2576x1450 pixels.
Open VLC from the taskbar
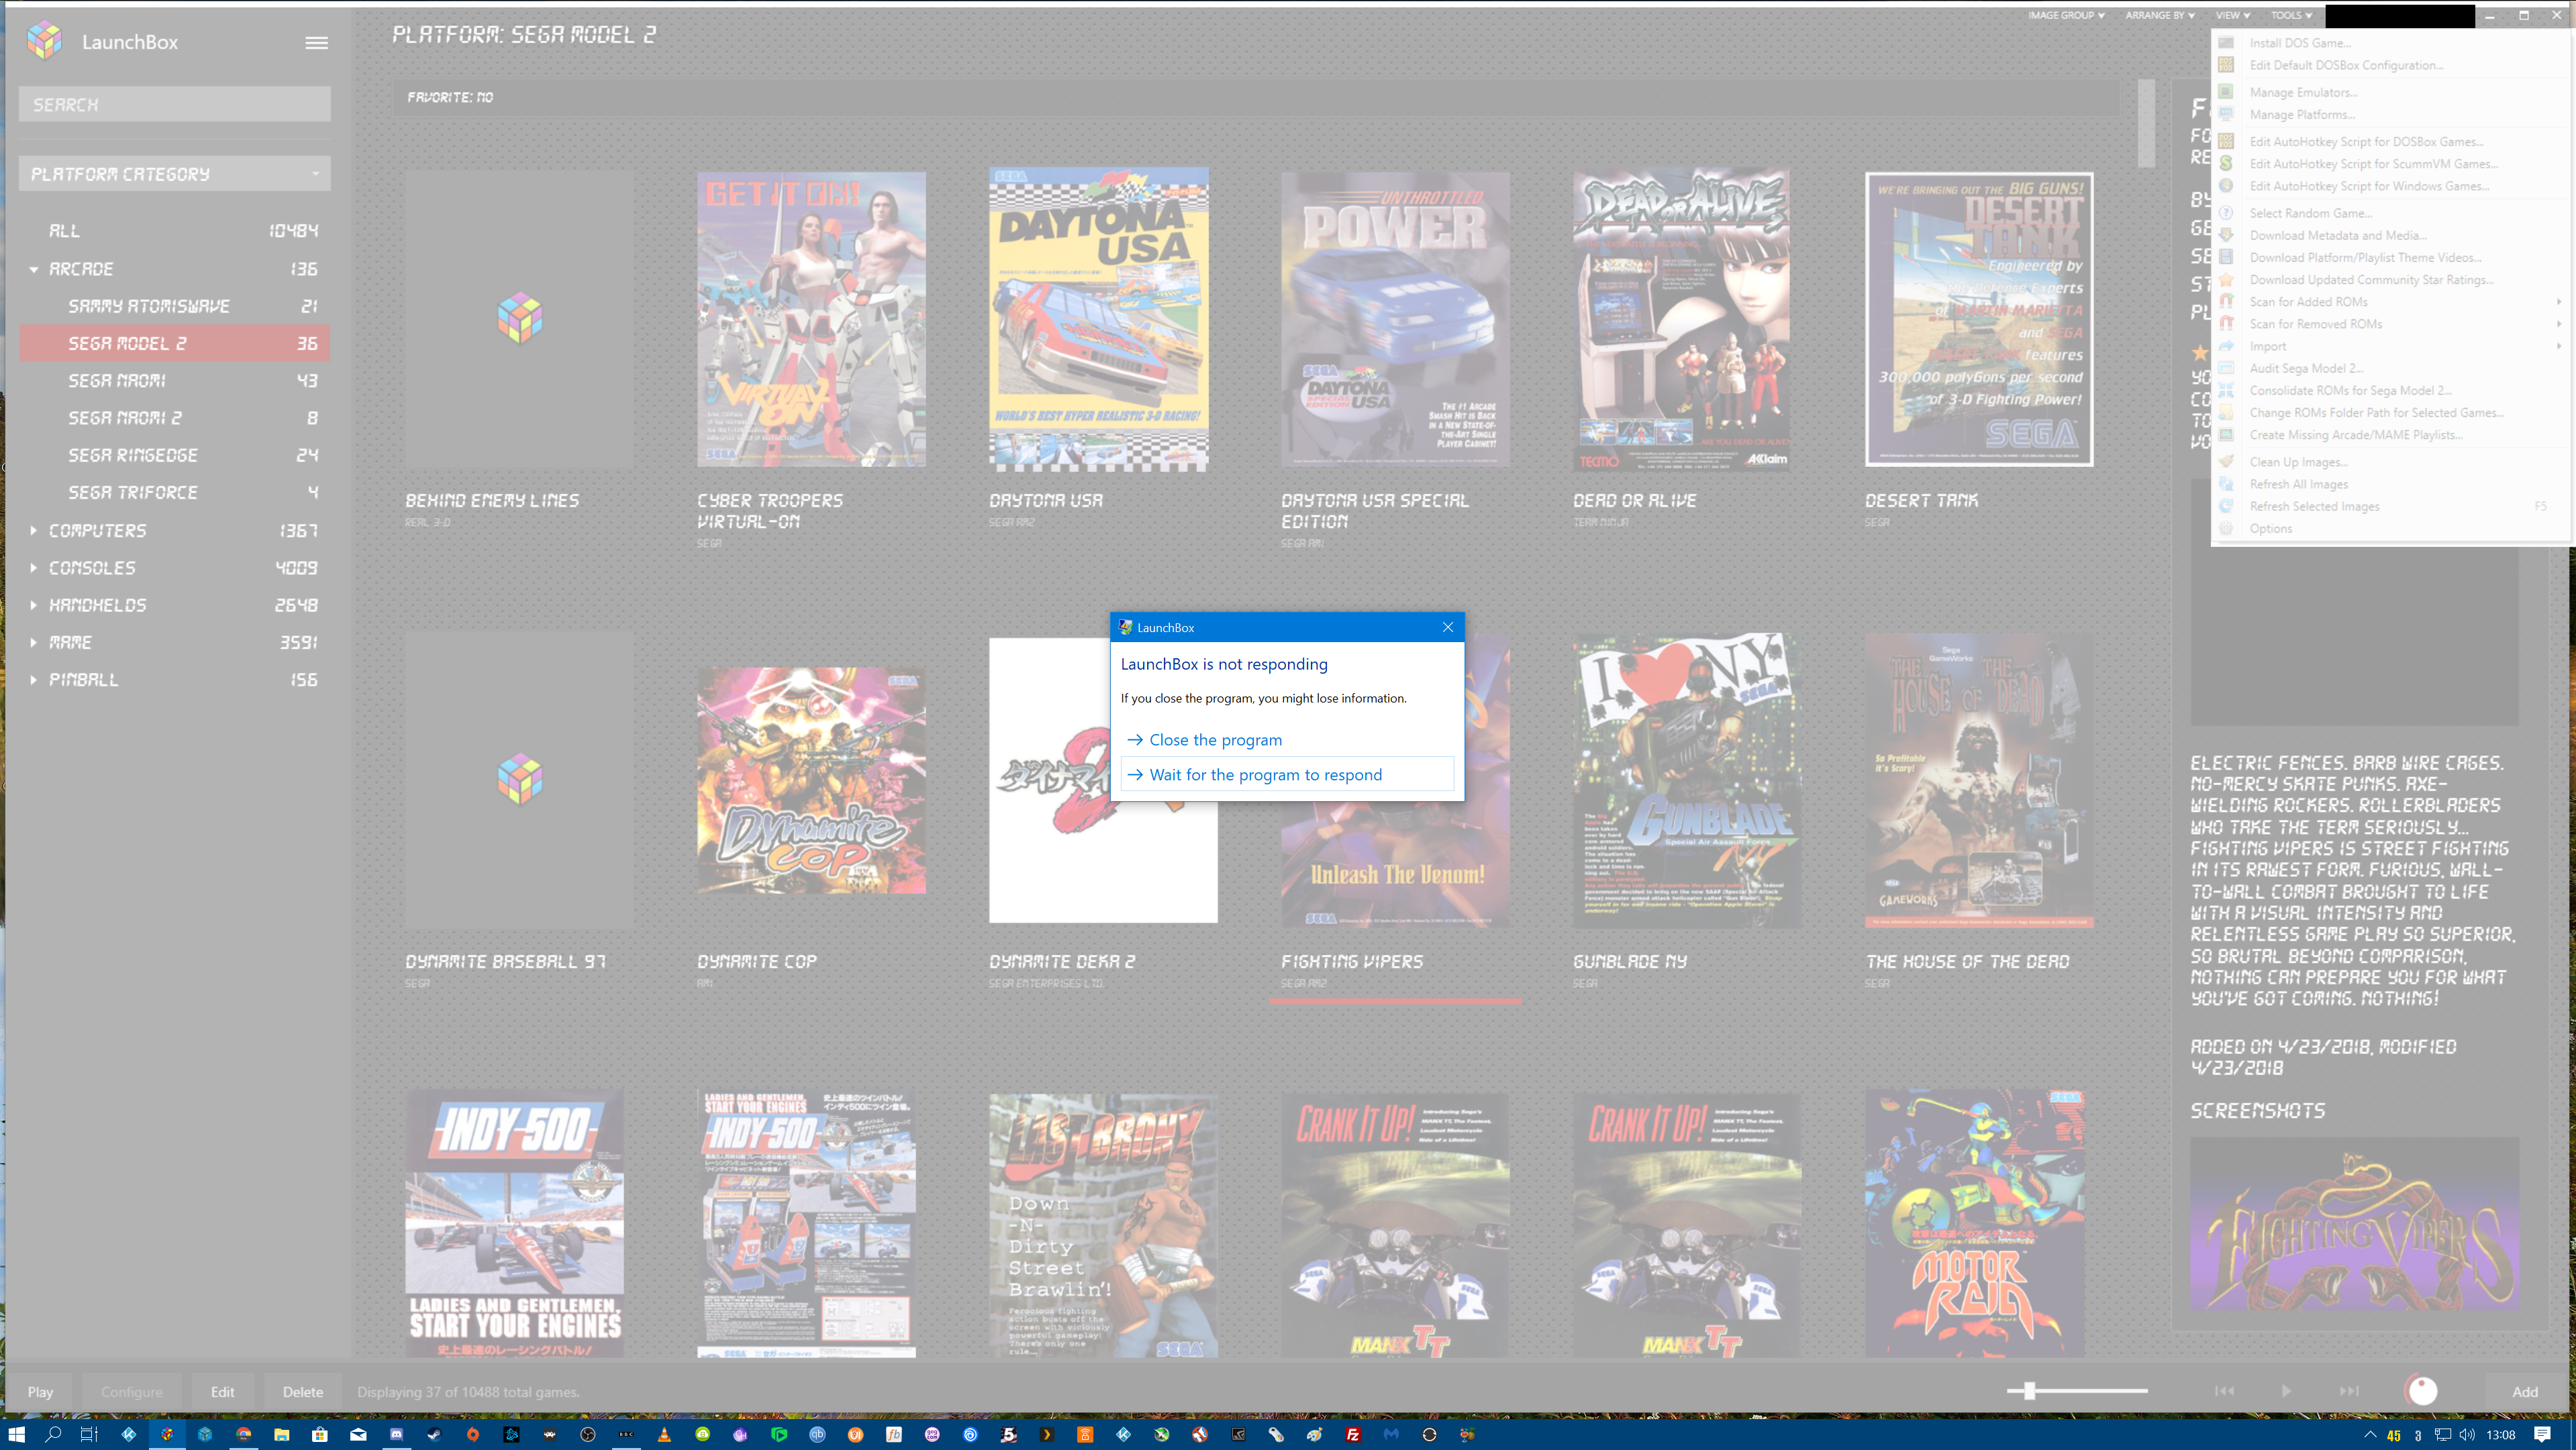click(x=664, y=1434)
